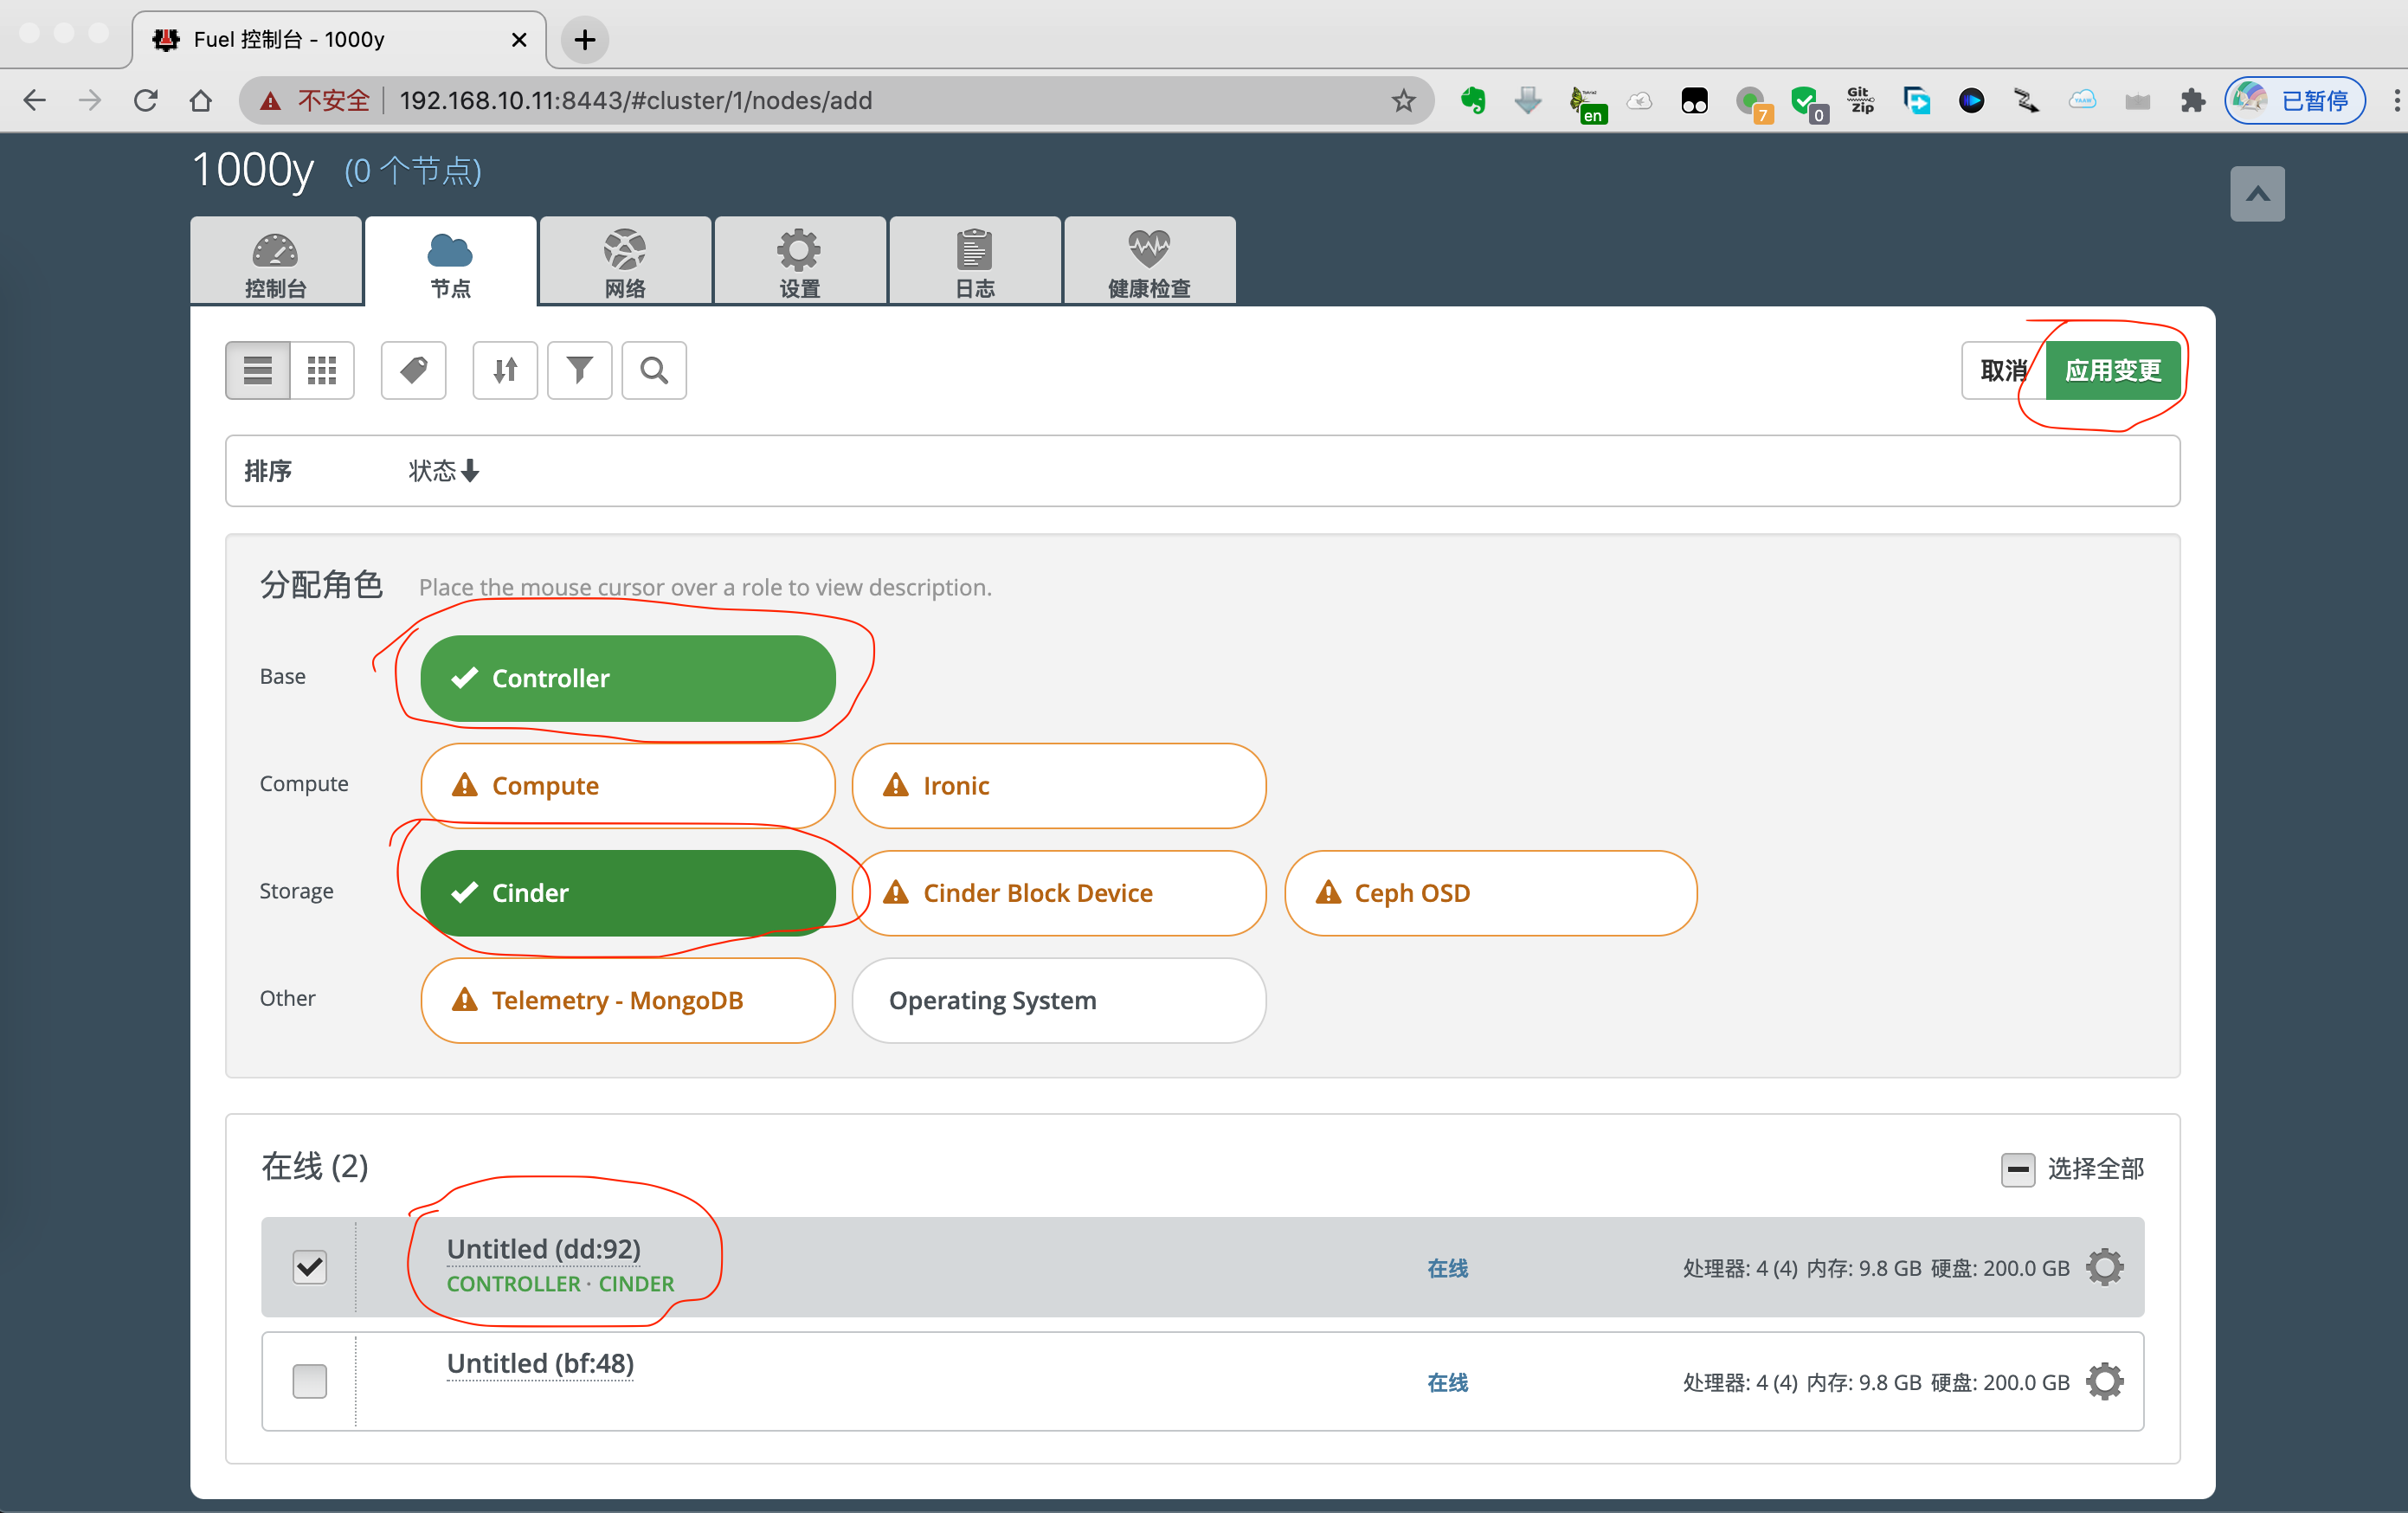Open settings gear for node dd:92
The height and width of the screenshot is (1513, 2408).
pyautogui.click(x=2104, y=1267)
